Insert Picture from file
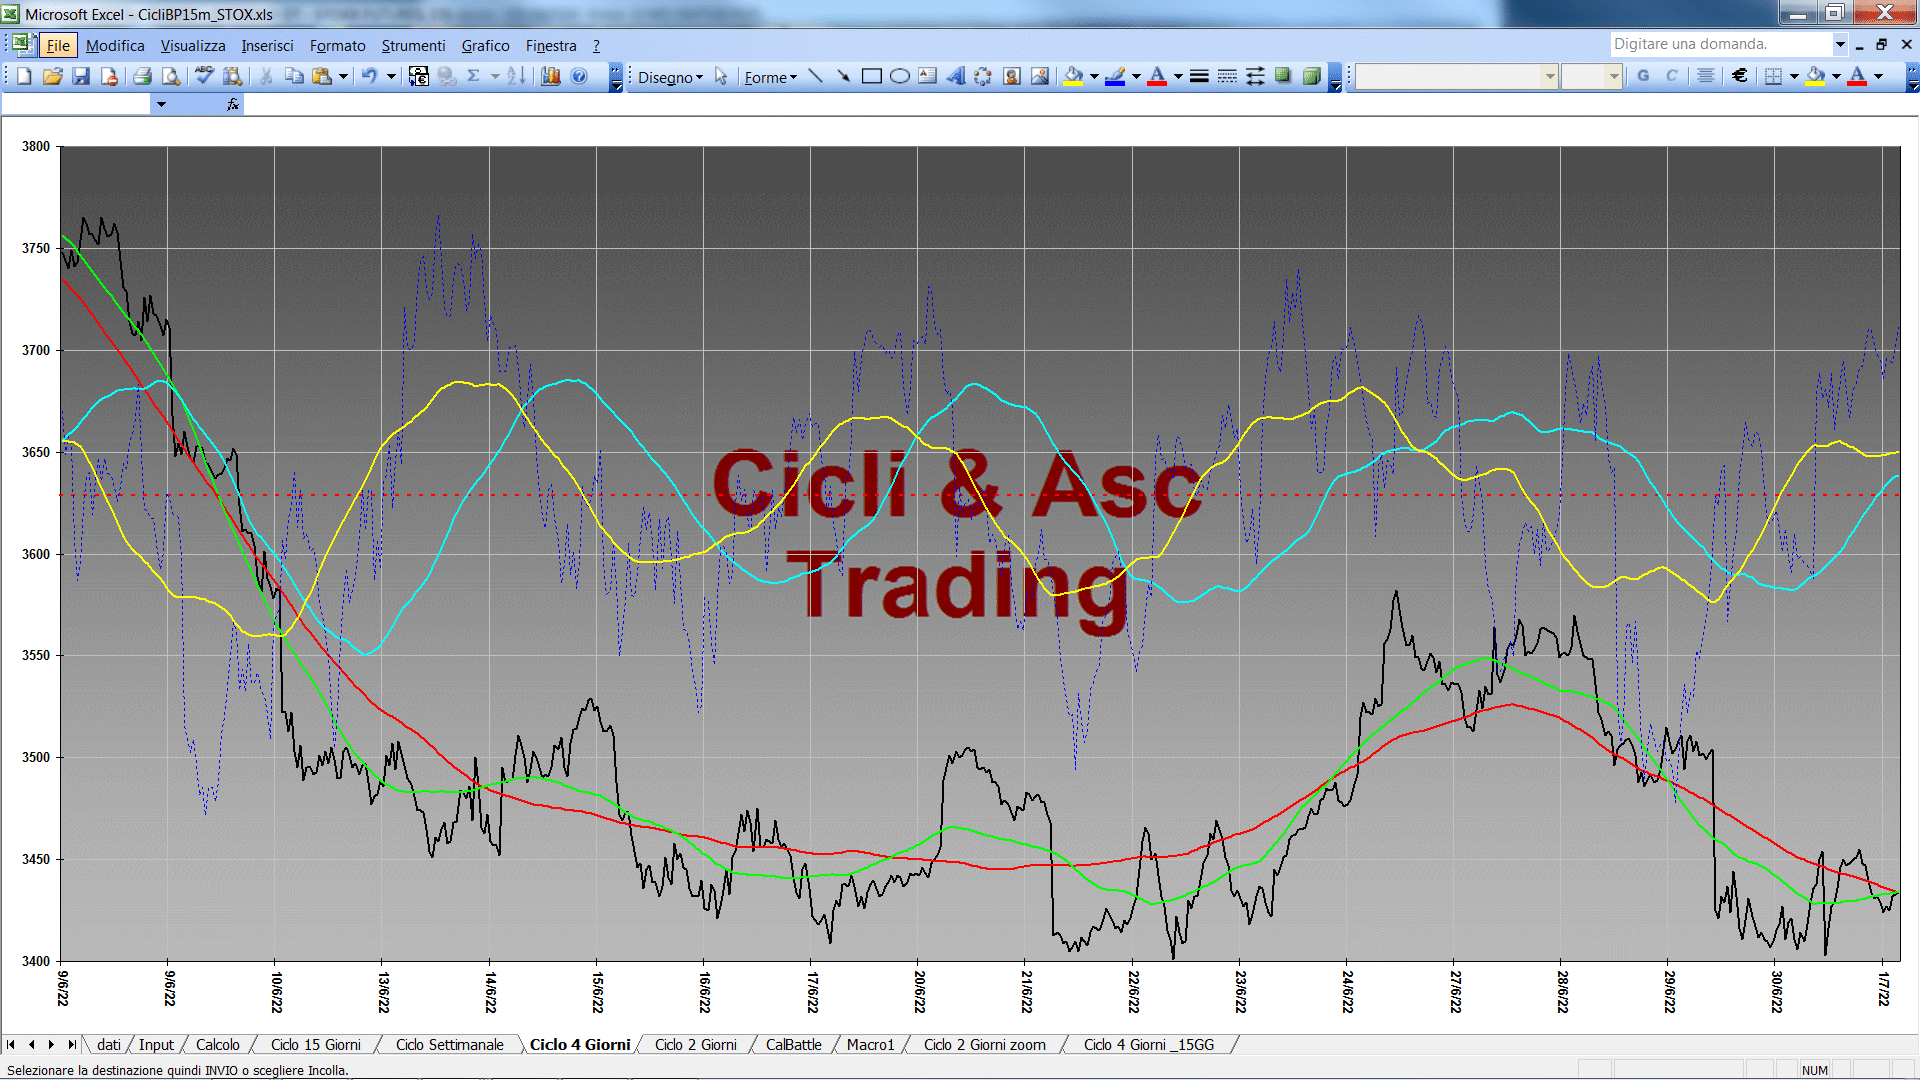Viewport: 1920px width, 1080px height. pyautogui.click(x=1040, y=76)
